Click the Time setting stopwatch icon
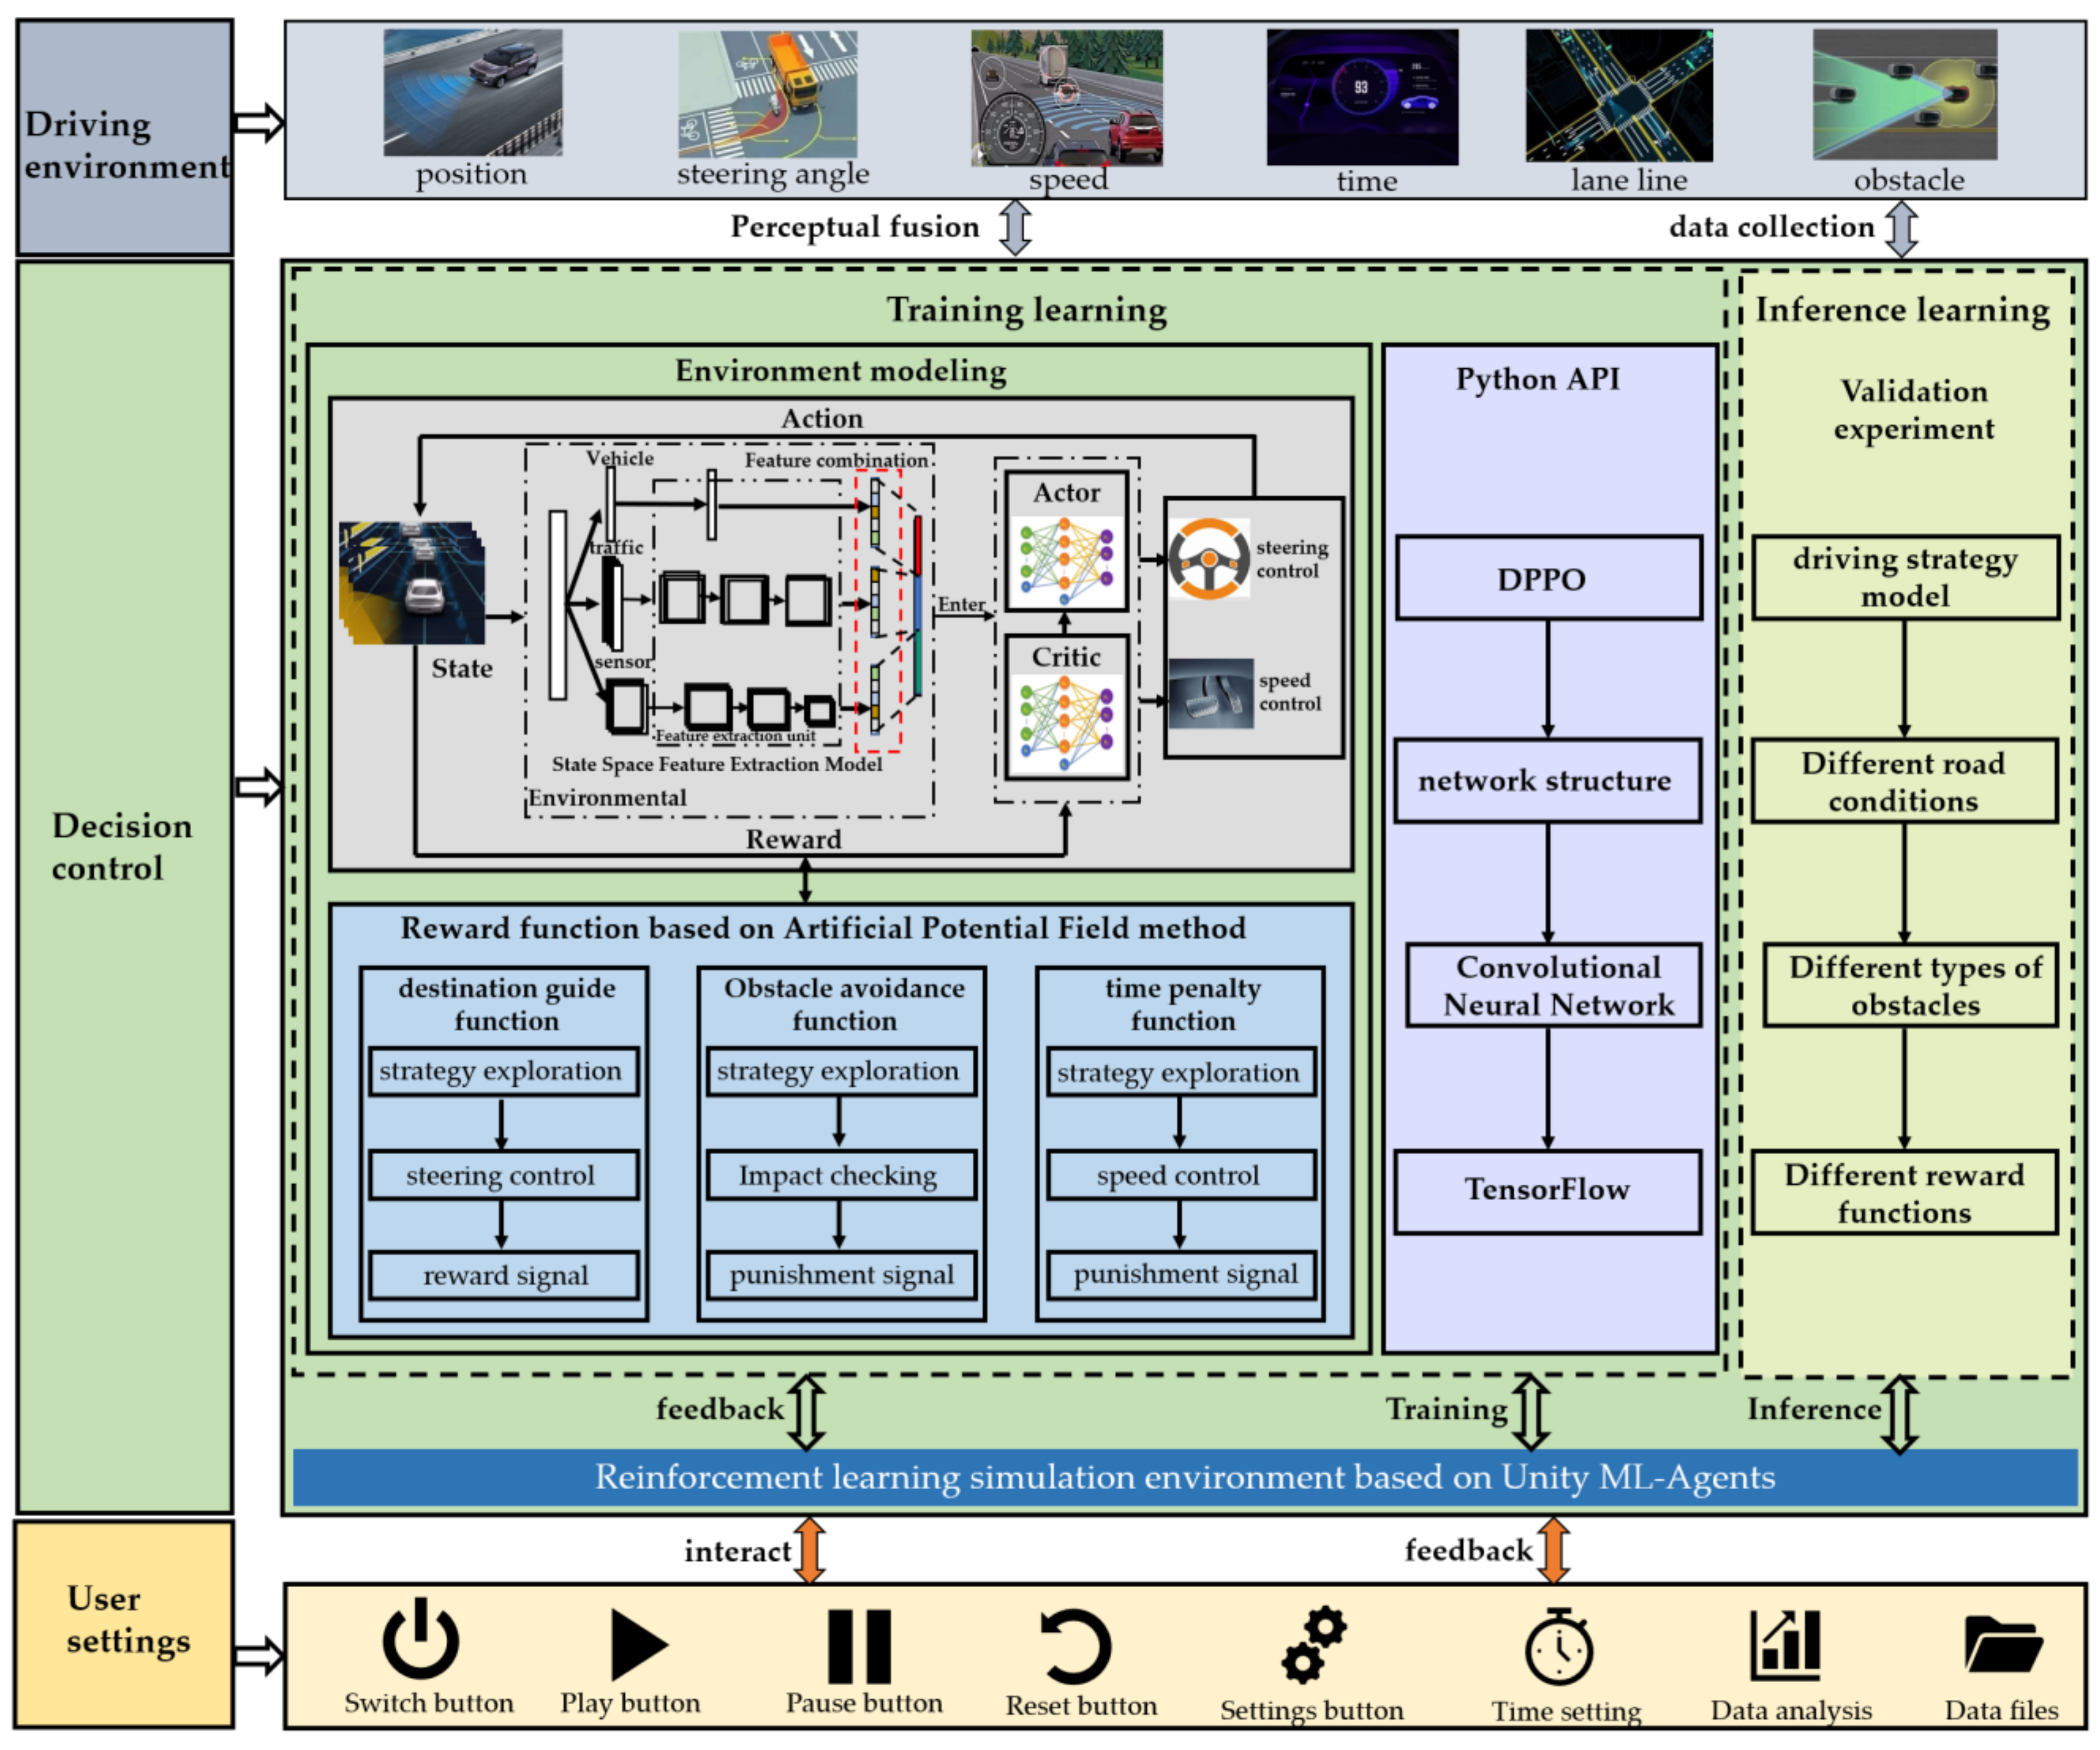Screen dimensions: 2100x1750 click(1559, 1647)
